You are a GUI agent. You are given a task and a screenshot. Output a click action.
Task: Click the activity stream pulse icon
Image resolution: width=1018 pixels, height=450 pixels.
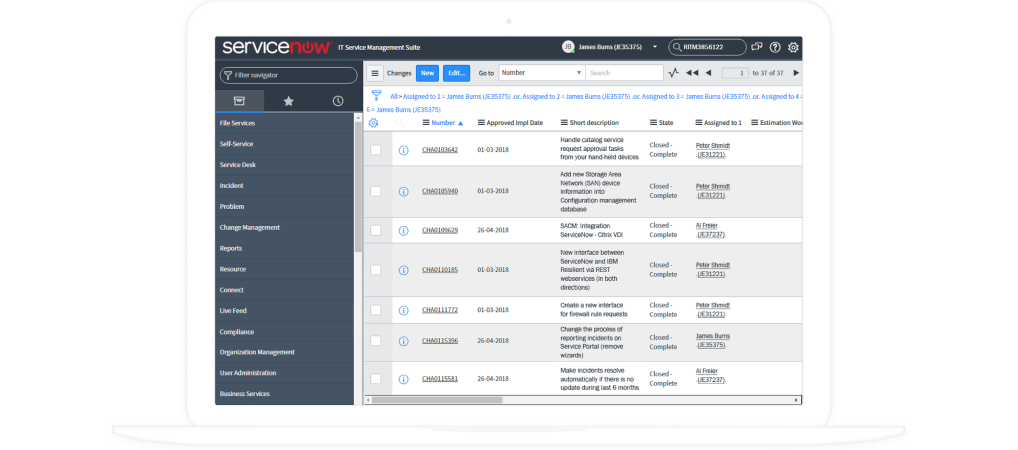(674, 73)
